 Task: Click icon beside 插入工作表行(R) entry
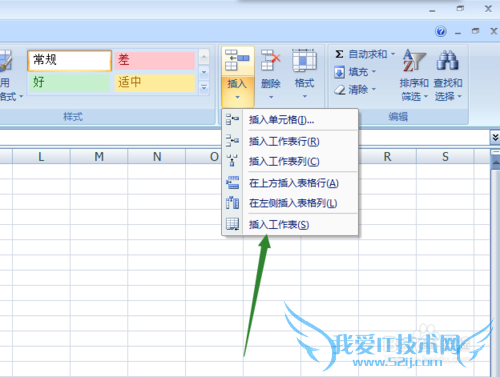[232, 141]
